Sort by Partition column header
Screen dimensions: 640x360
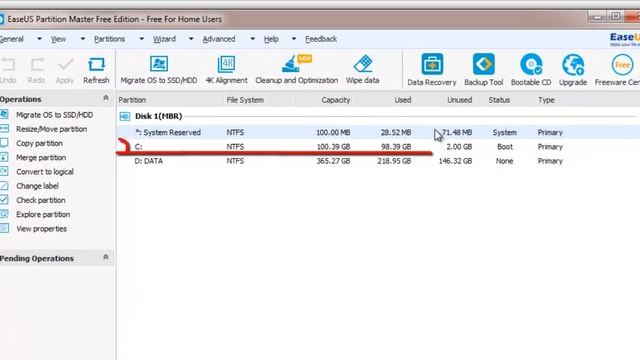132,100
